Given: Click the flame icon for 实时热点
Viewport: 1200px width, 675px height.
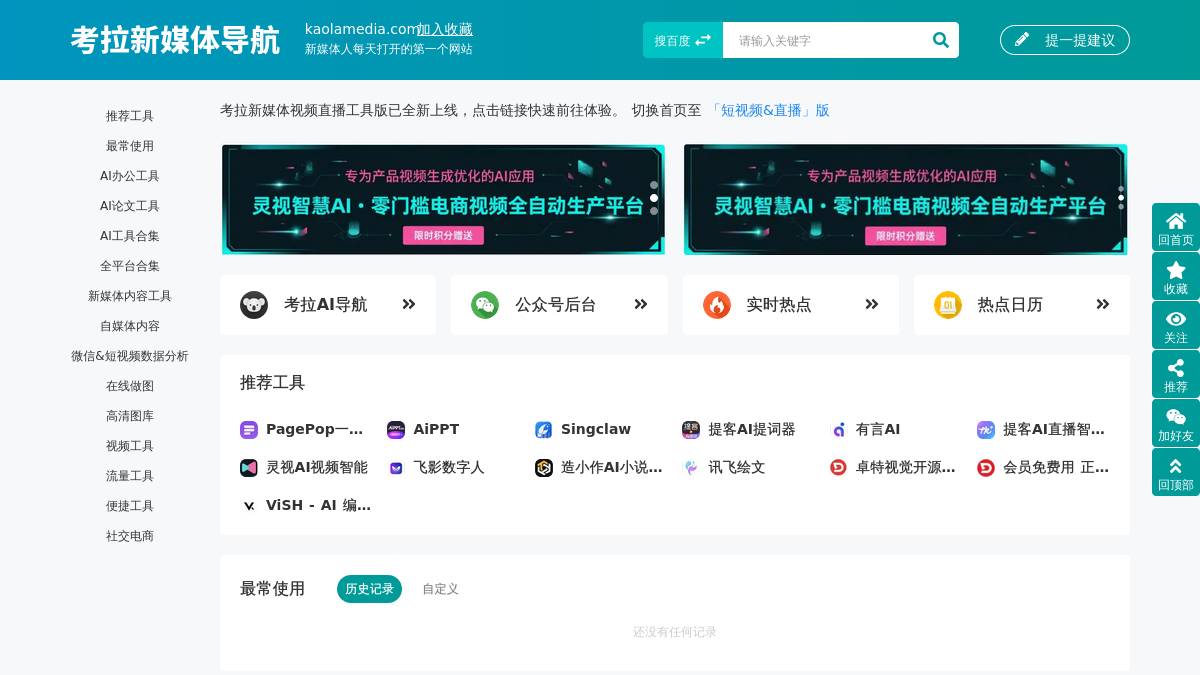Looking at the screenshot, I should 717,305.
